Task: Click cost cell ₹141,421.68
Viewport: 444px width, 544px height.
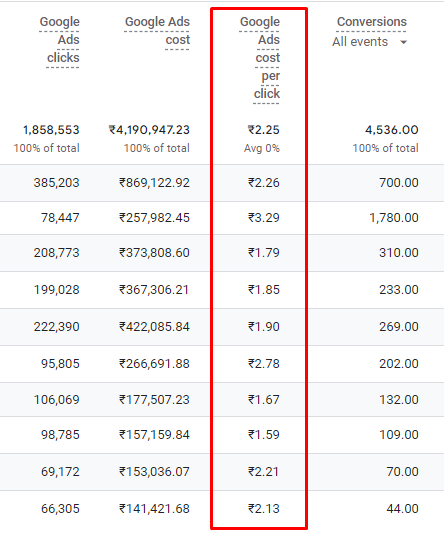Action: coord(154,509)
